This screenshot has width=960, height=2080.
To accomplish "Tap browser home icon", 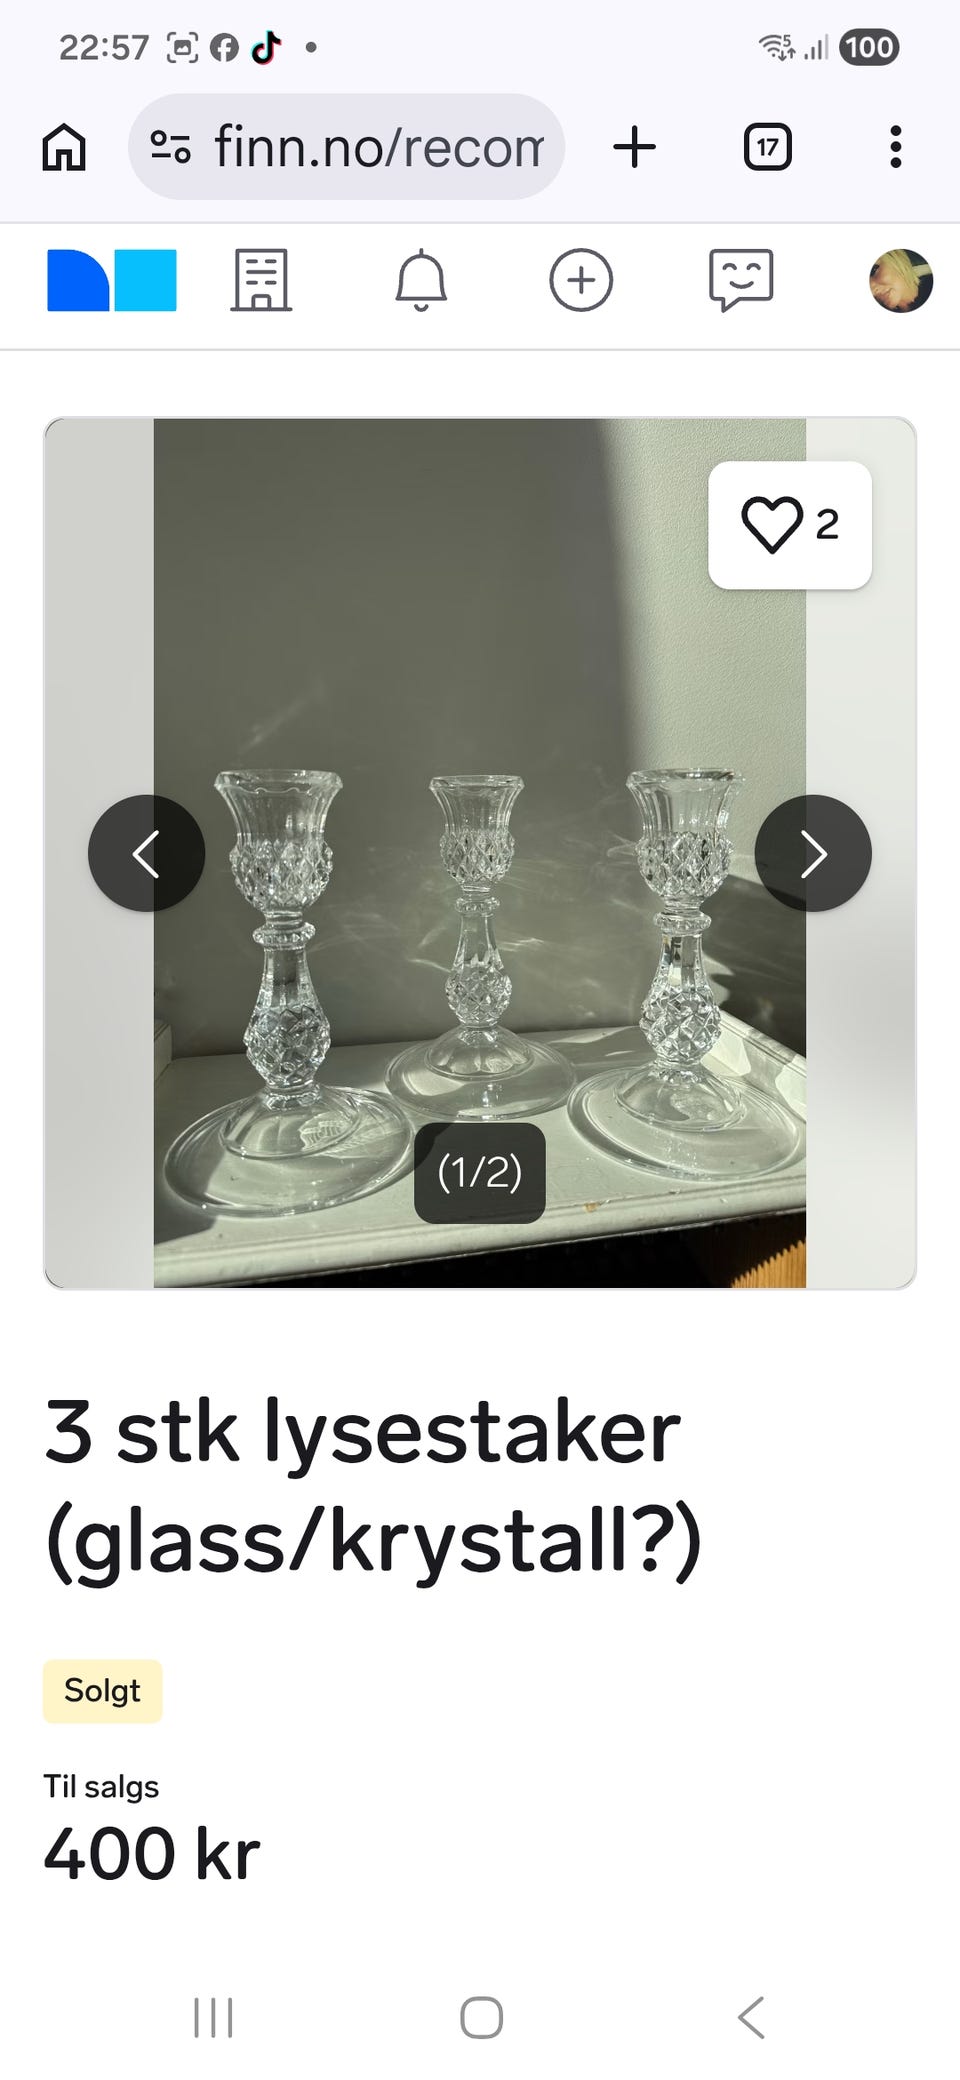I will click(x=64, y=147).
